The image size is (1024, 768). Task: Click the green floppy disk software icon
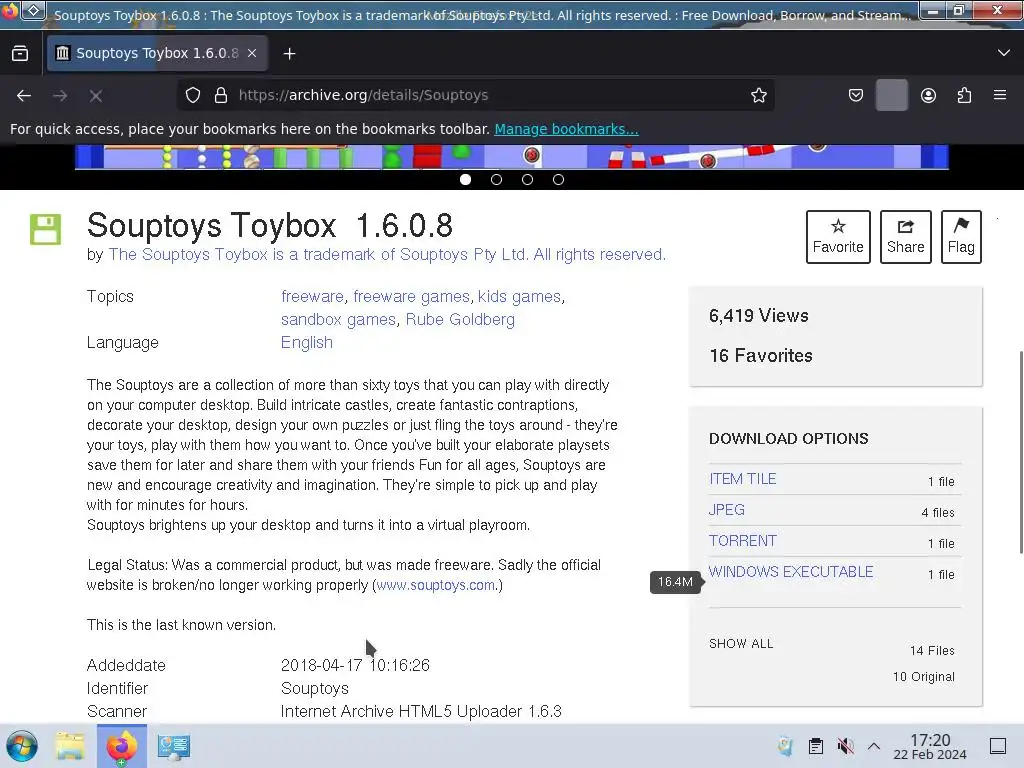(x=45, y=229)
